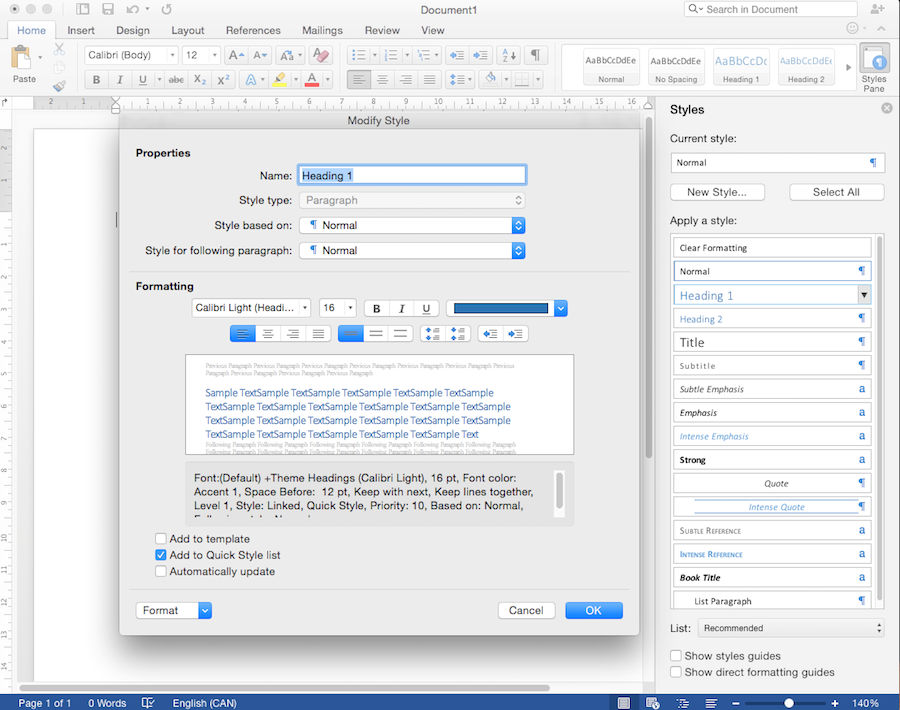
Task: Expand the List Recommended dropdown
Action: 791,628
